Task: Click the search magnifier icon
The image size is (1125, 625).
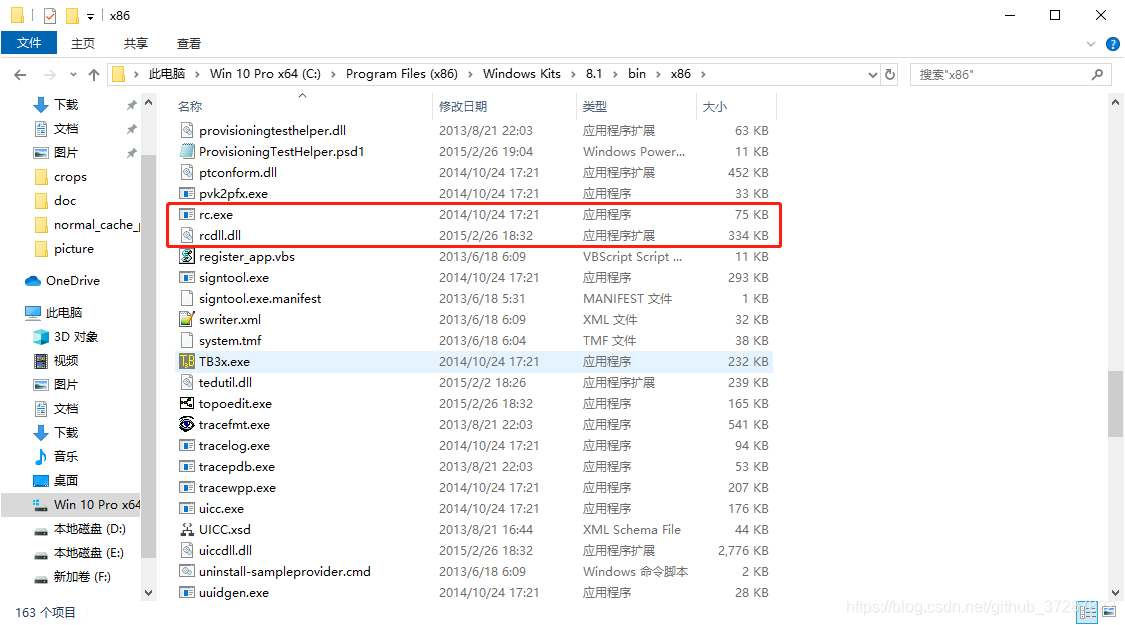Action: point(1097,75)
